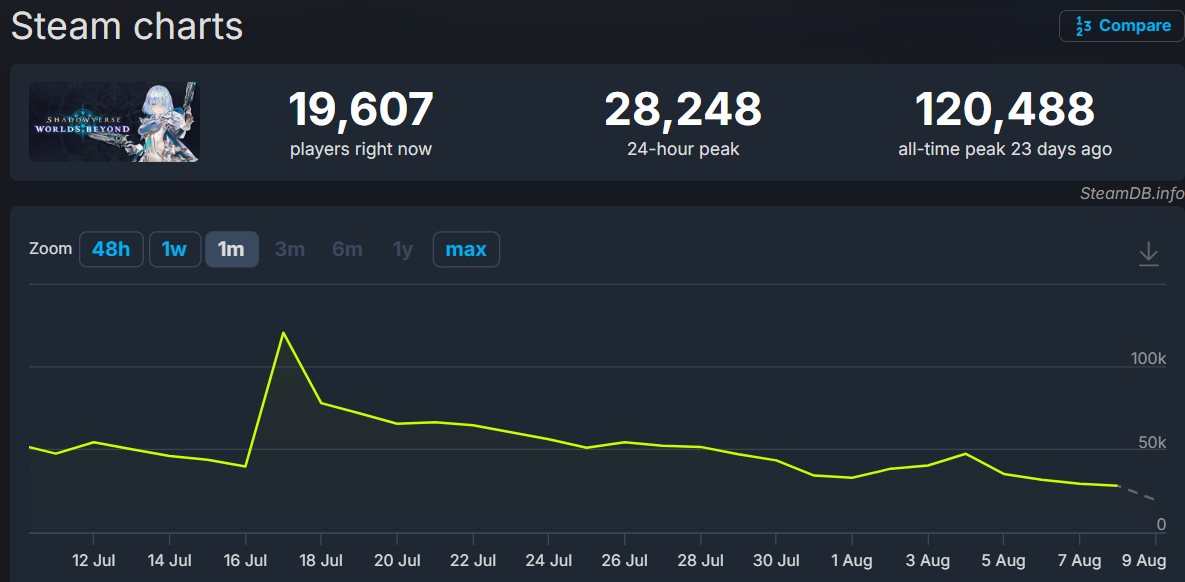Choose the 6m zoom option

[x=348, y=249]
